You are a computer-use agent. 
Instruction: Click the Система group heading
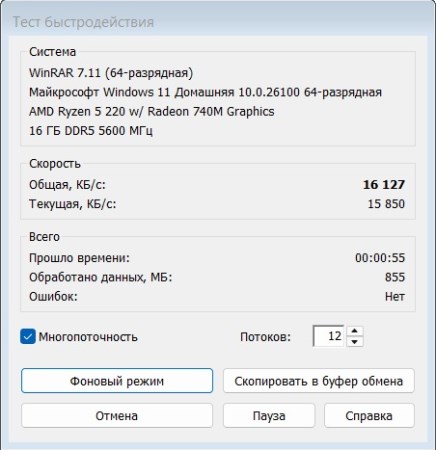(52, 52)
